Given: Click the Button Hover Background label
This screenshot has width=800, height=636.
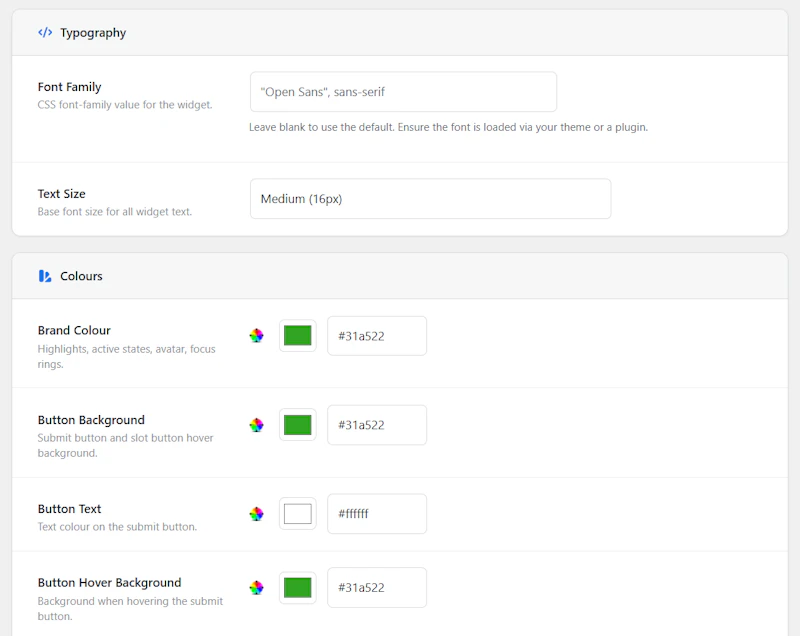Looking at the screenshot, I should click(x=109, y=583).
